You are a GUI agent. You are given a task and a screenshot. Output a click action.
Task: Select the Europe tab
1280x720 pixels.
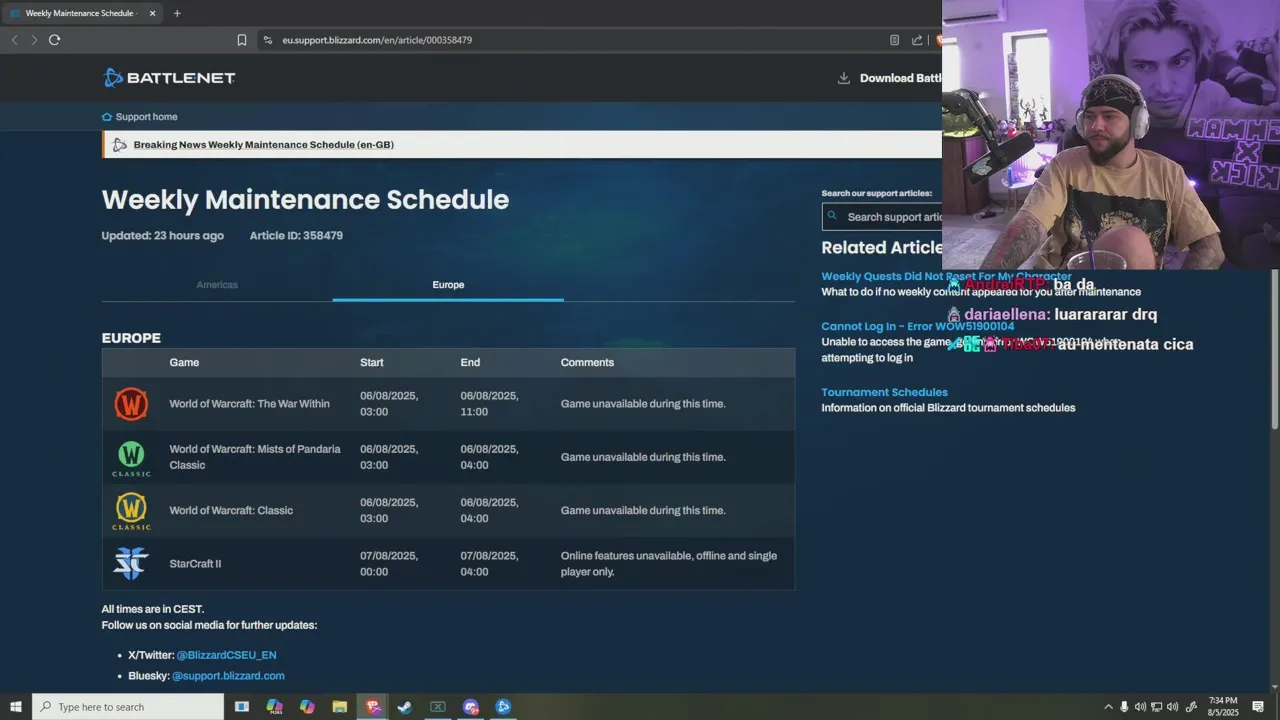[x=448, y=285]
